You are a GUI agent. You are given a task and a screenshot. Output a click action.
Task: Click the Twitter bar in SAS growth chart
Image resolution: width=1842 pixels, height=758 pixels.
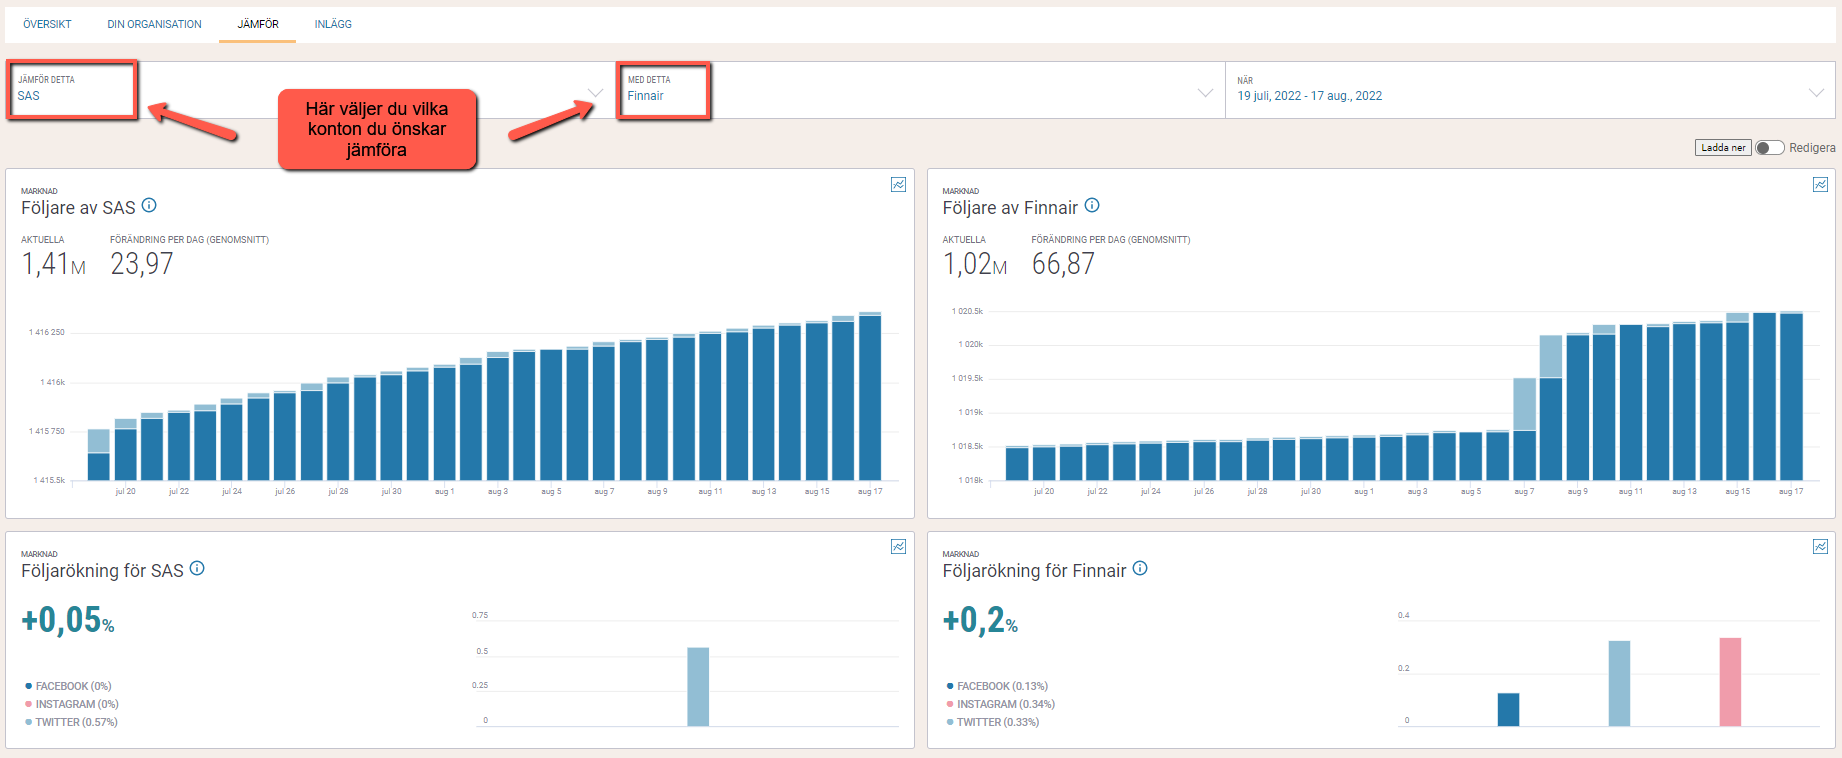698,687
